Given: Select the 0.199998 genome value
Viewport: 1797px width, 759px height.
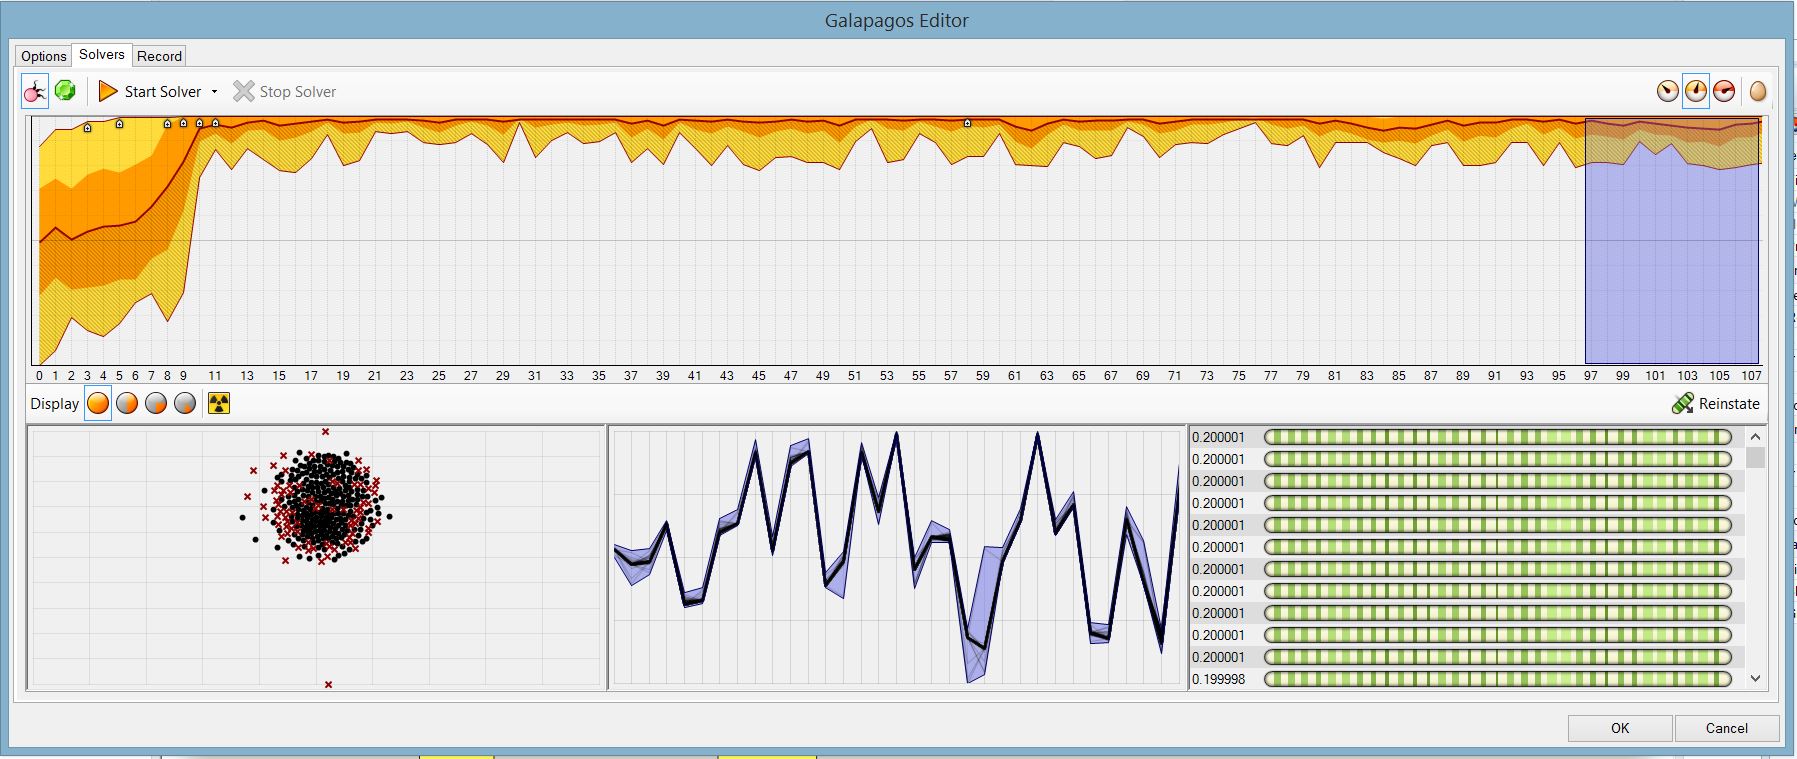Looking at the screenshot, I should point(1218,679).
